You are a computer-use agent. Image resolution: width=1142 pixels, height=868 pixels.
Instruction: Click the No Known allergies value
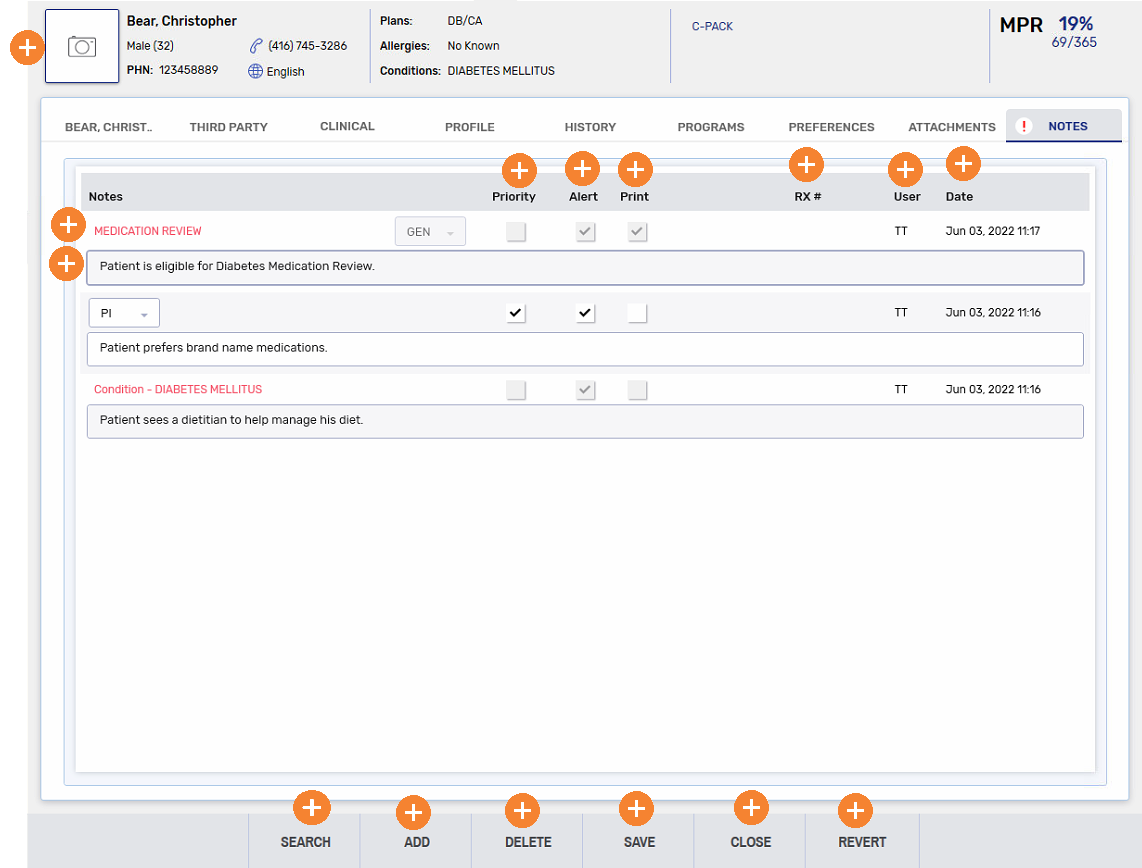point(473,46)
